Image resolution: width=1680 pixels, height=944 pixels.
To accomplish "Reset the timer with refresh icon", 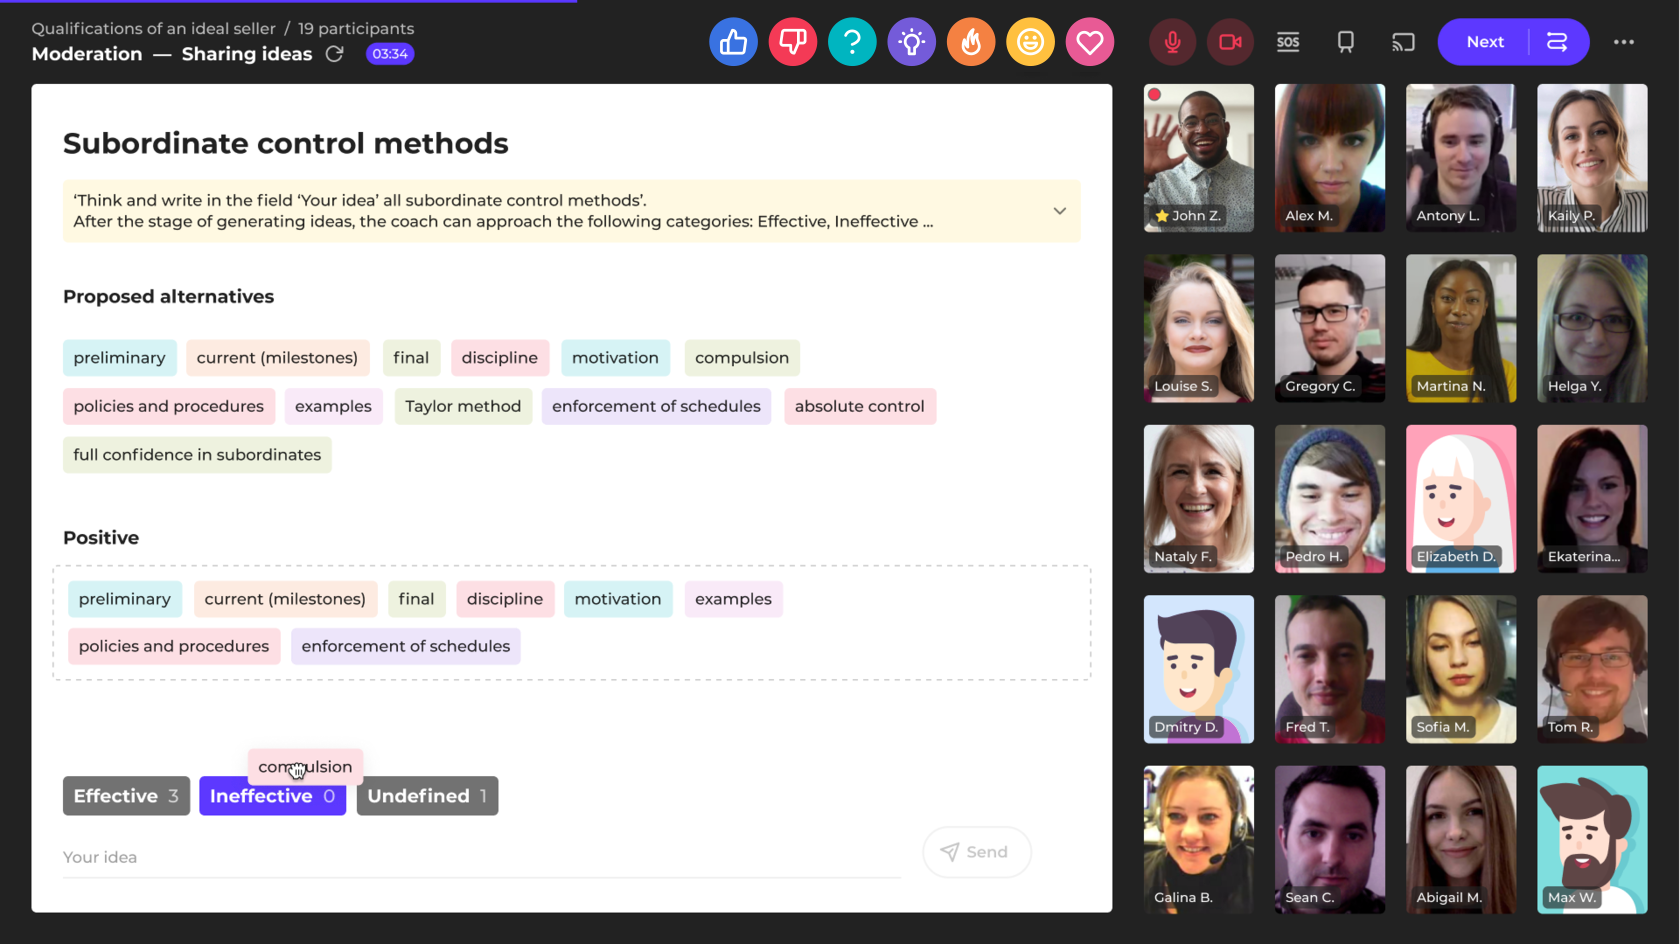I will [x=335, y=54].
